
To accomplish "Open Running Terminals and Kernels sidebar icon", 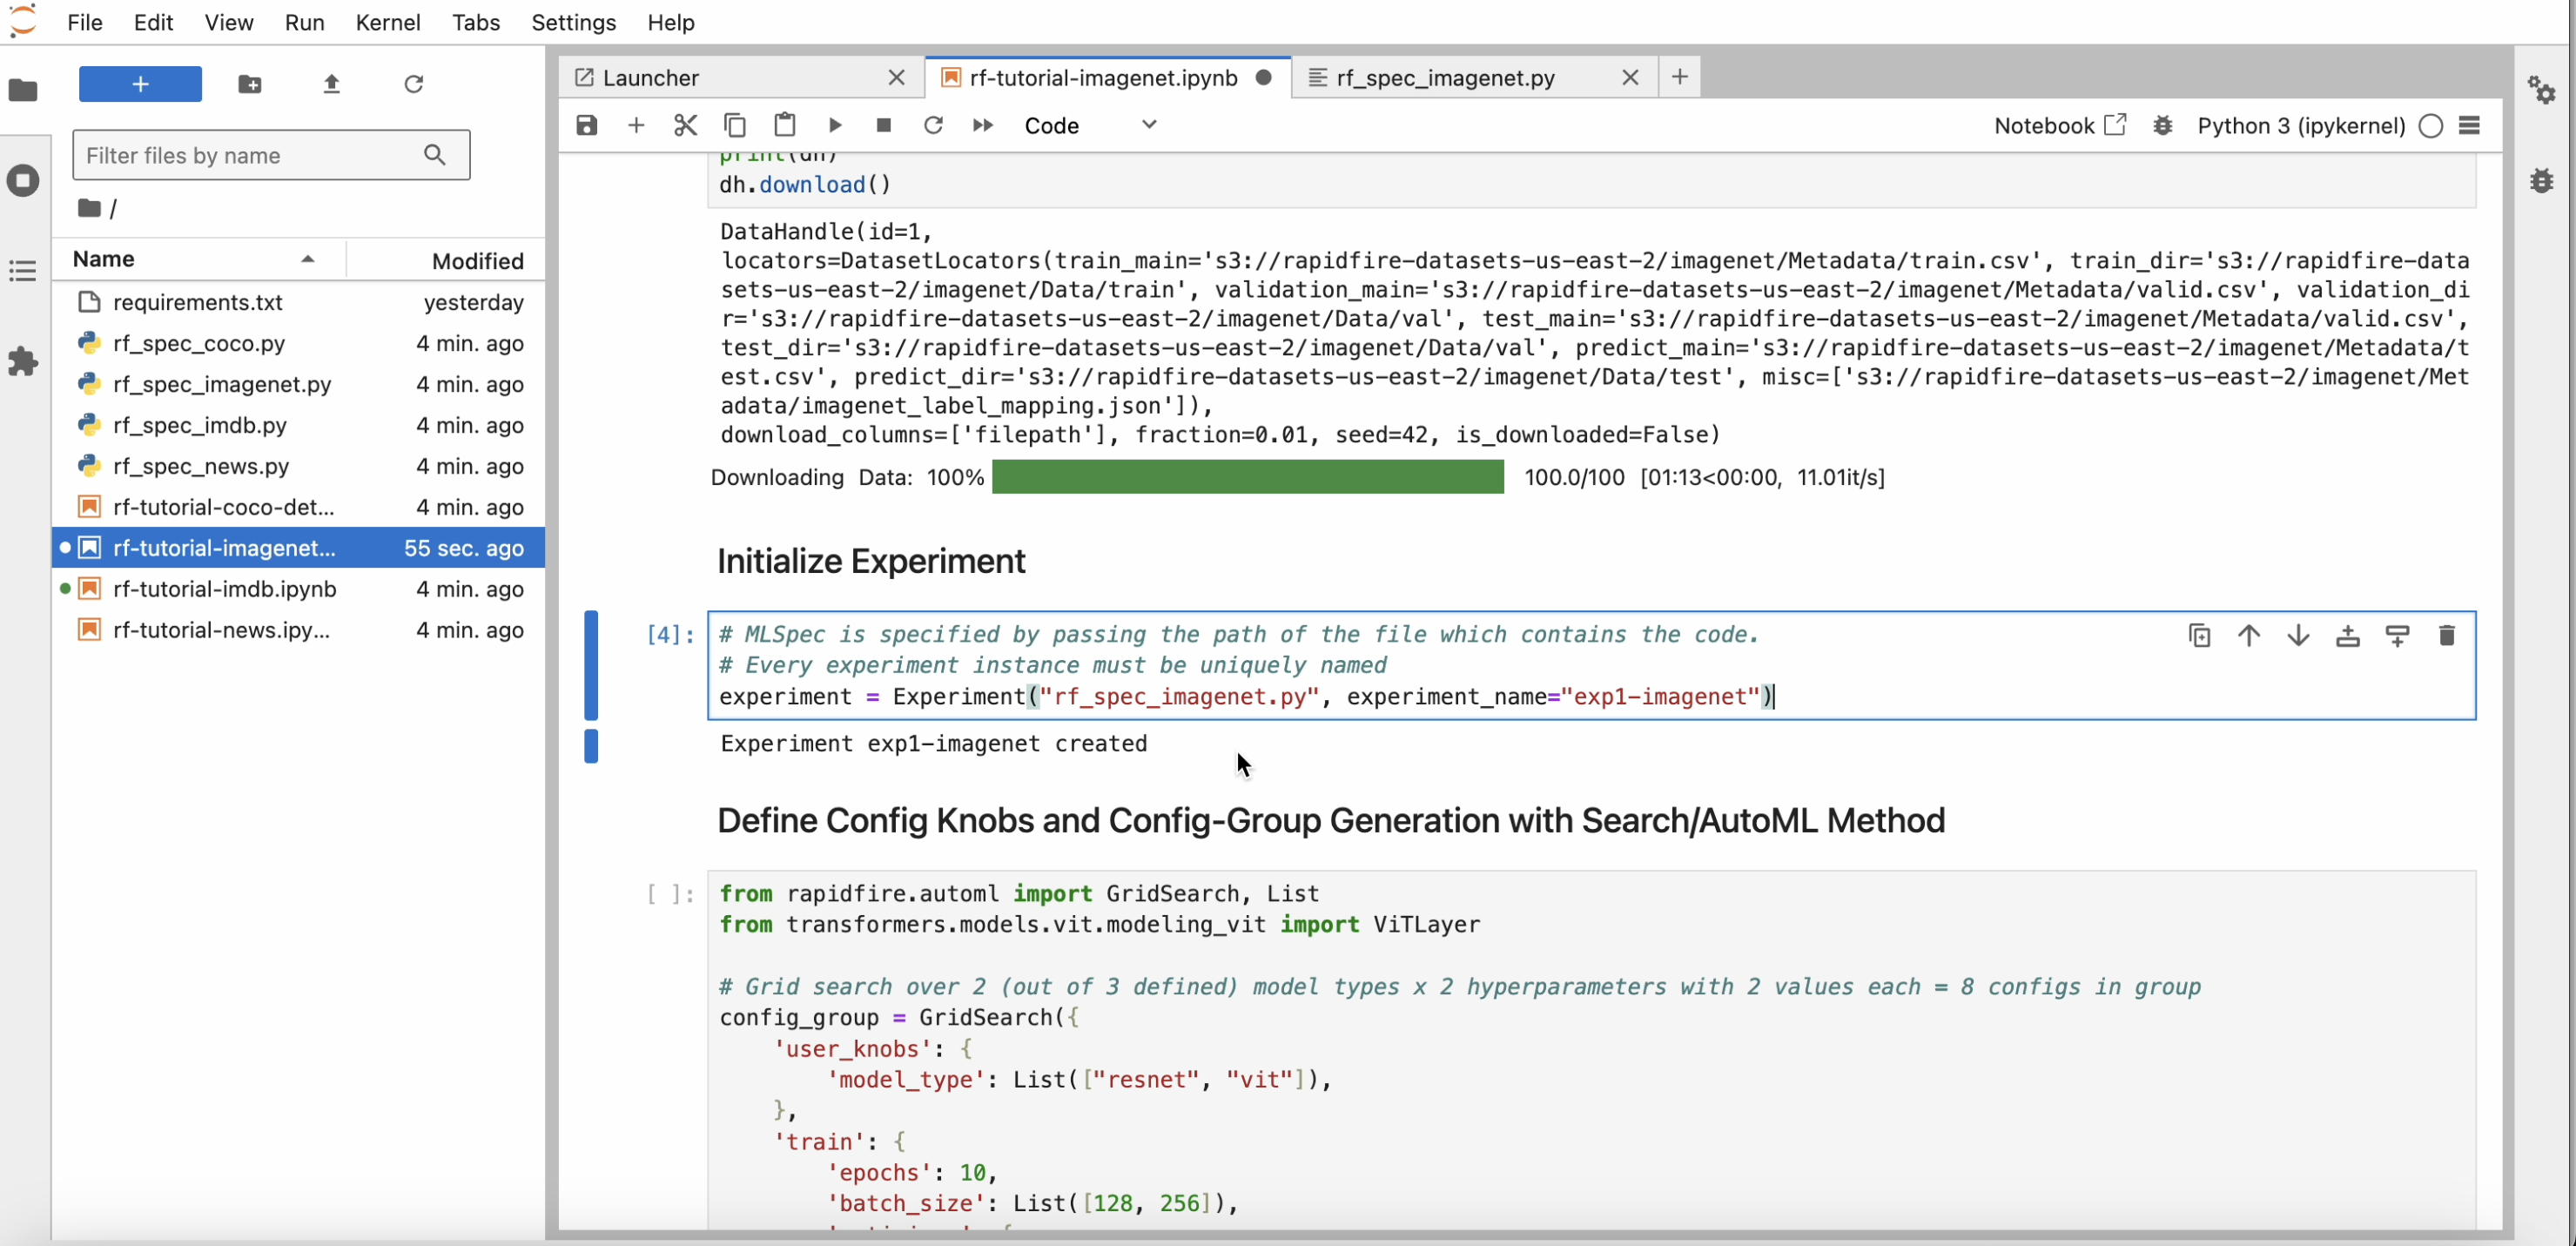I will tap(23, 181).
